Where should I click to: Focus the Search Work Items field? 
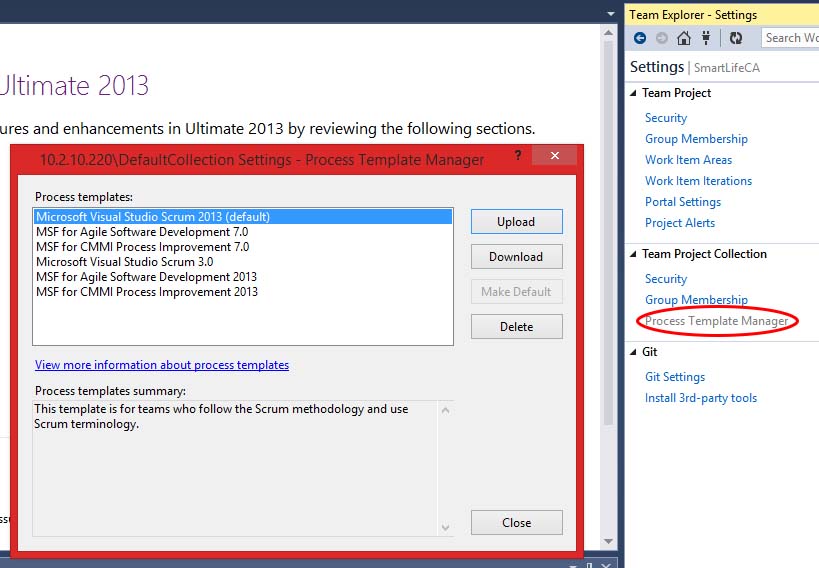(790, 38)
